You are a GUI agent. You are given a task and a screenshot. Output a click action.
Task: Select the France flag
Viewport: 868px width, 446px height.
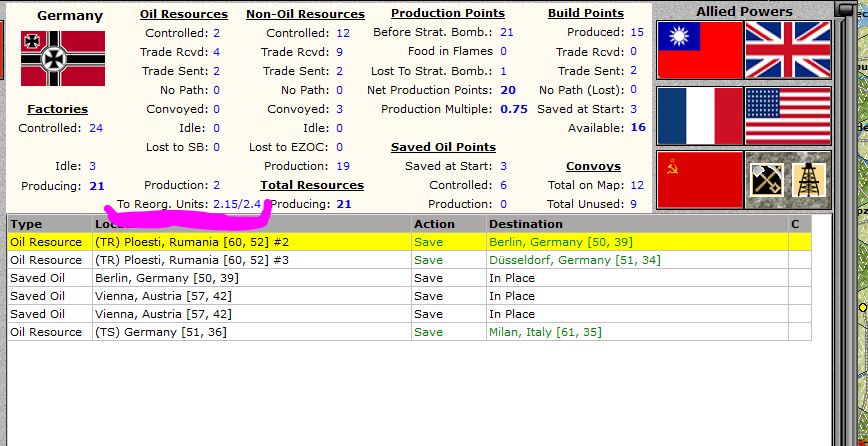coord(700,116)
